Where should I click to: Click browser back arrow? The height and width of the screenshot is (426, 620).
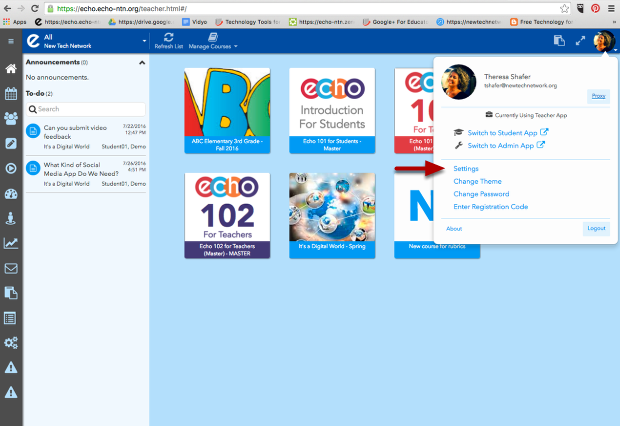pos(8,8)
